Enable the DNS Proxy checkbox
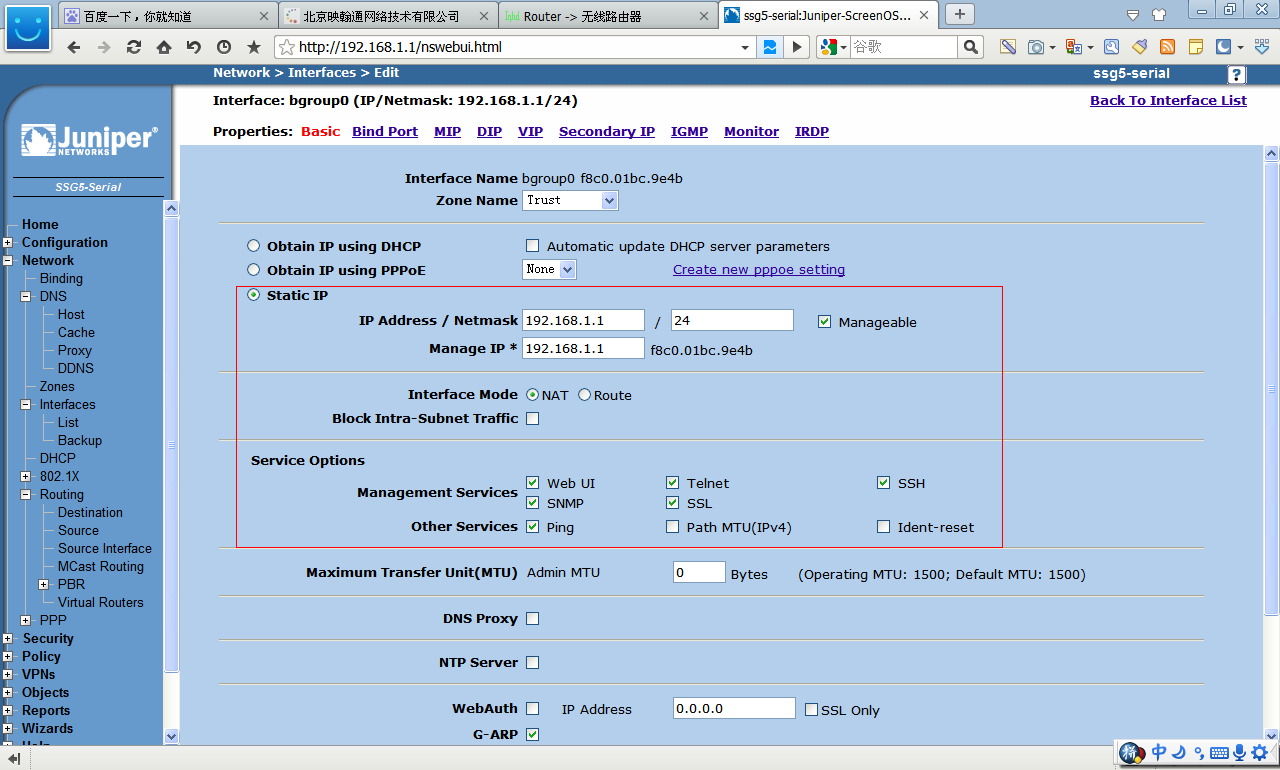1280x770 pixels. (x=532, y=619)
